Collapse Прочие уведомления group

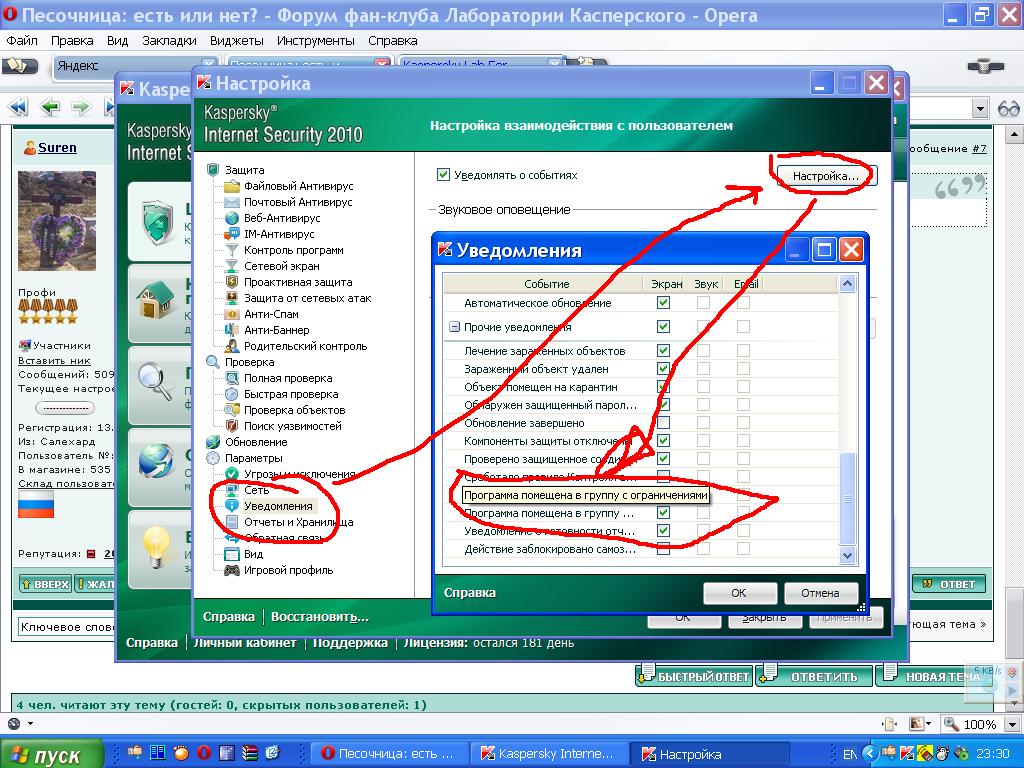pyautogui.click(x=455, y=327)
